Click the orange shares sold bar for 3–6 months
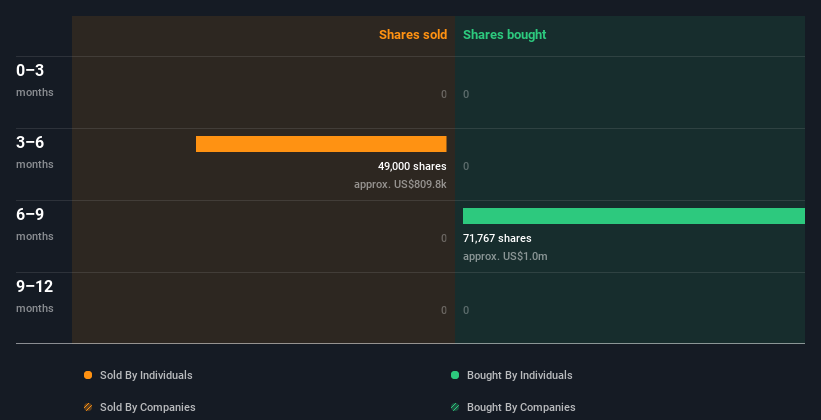Image resolution: width=821 pixels, height=420 pixels. [x=321, y=144]
